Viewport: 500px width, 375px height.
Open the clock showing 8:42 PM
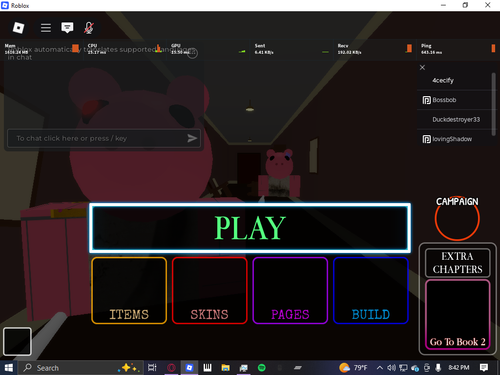click(459, 368)
